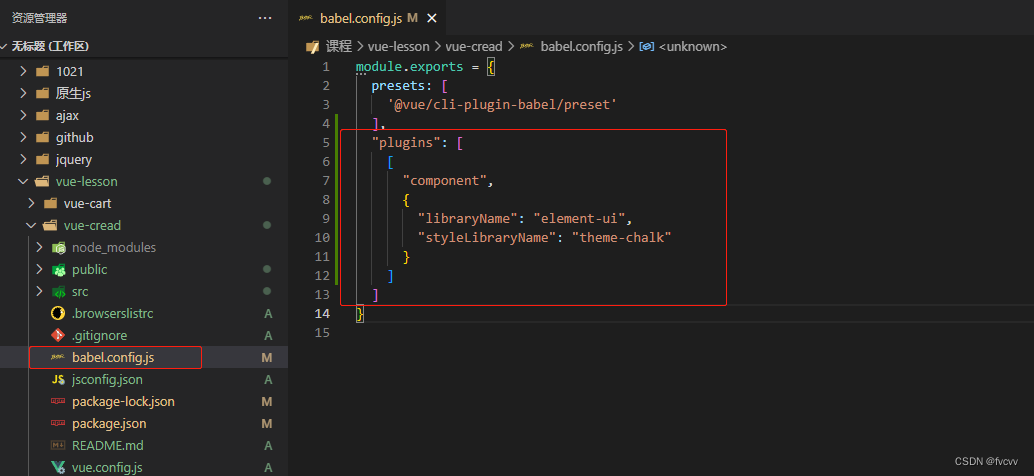Click the public folder icon
The width and height of the screenshot is (1034, 476).
coord(59,270)
